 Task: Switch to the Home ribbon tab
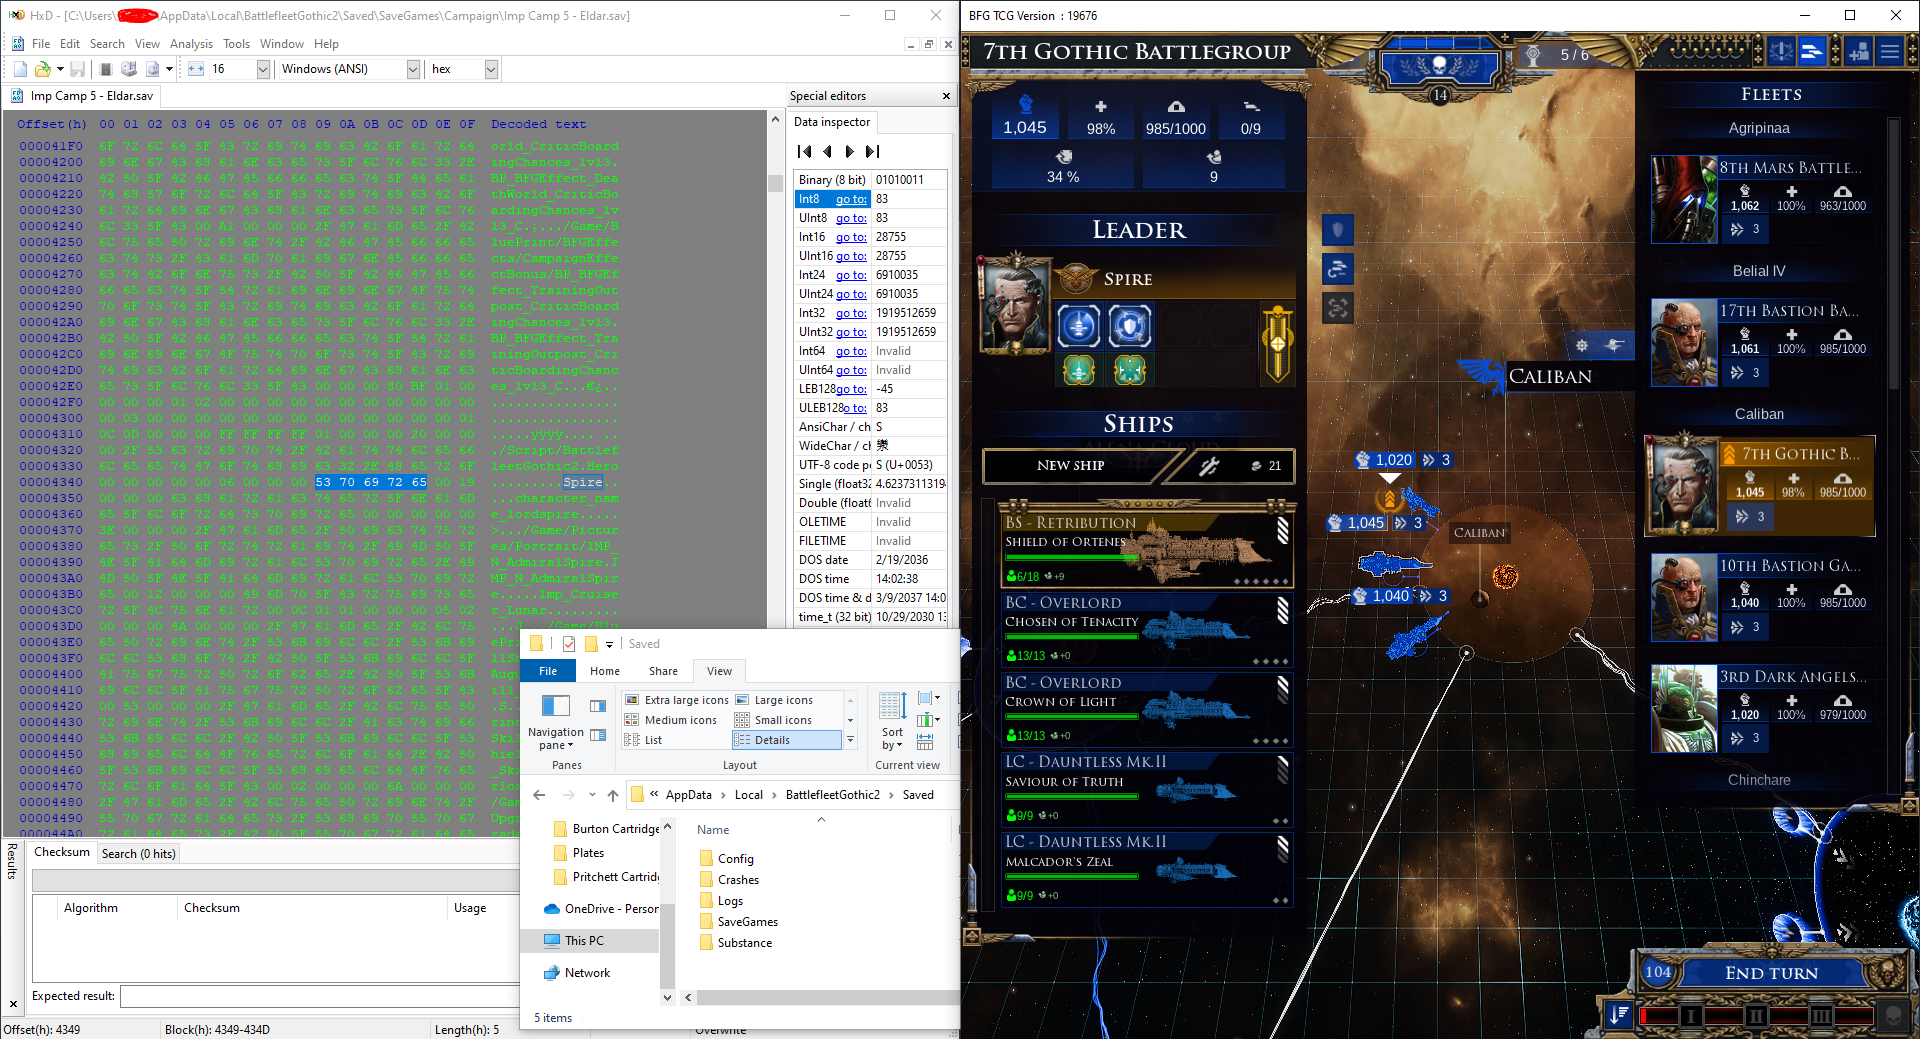(x=605, y=671)
